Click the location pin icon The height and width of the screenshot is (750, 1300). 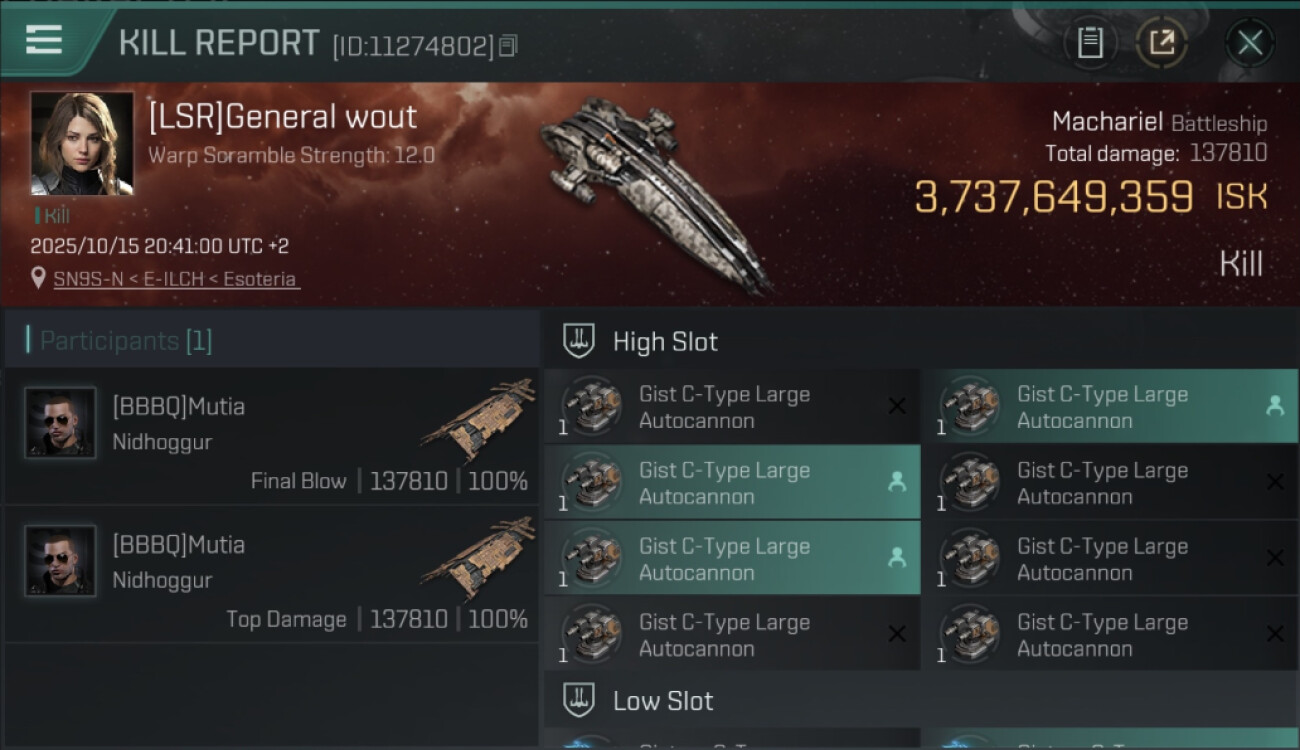(39, 279)
